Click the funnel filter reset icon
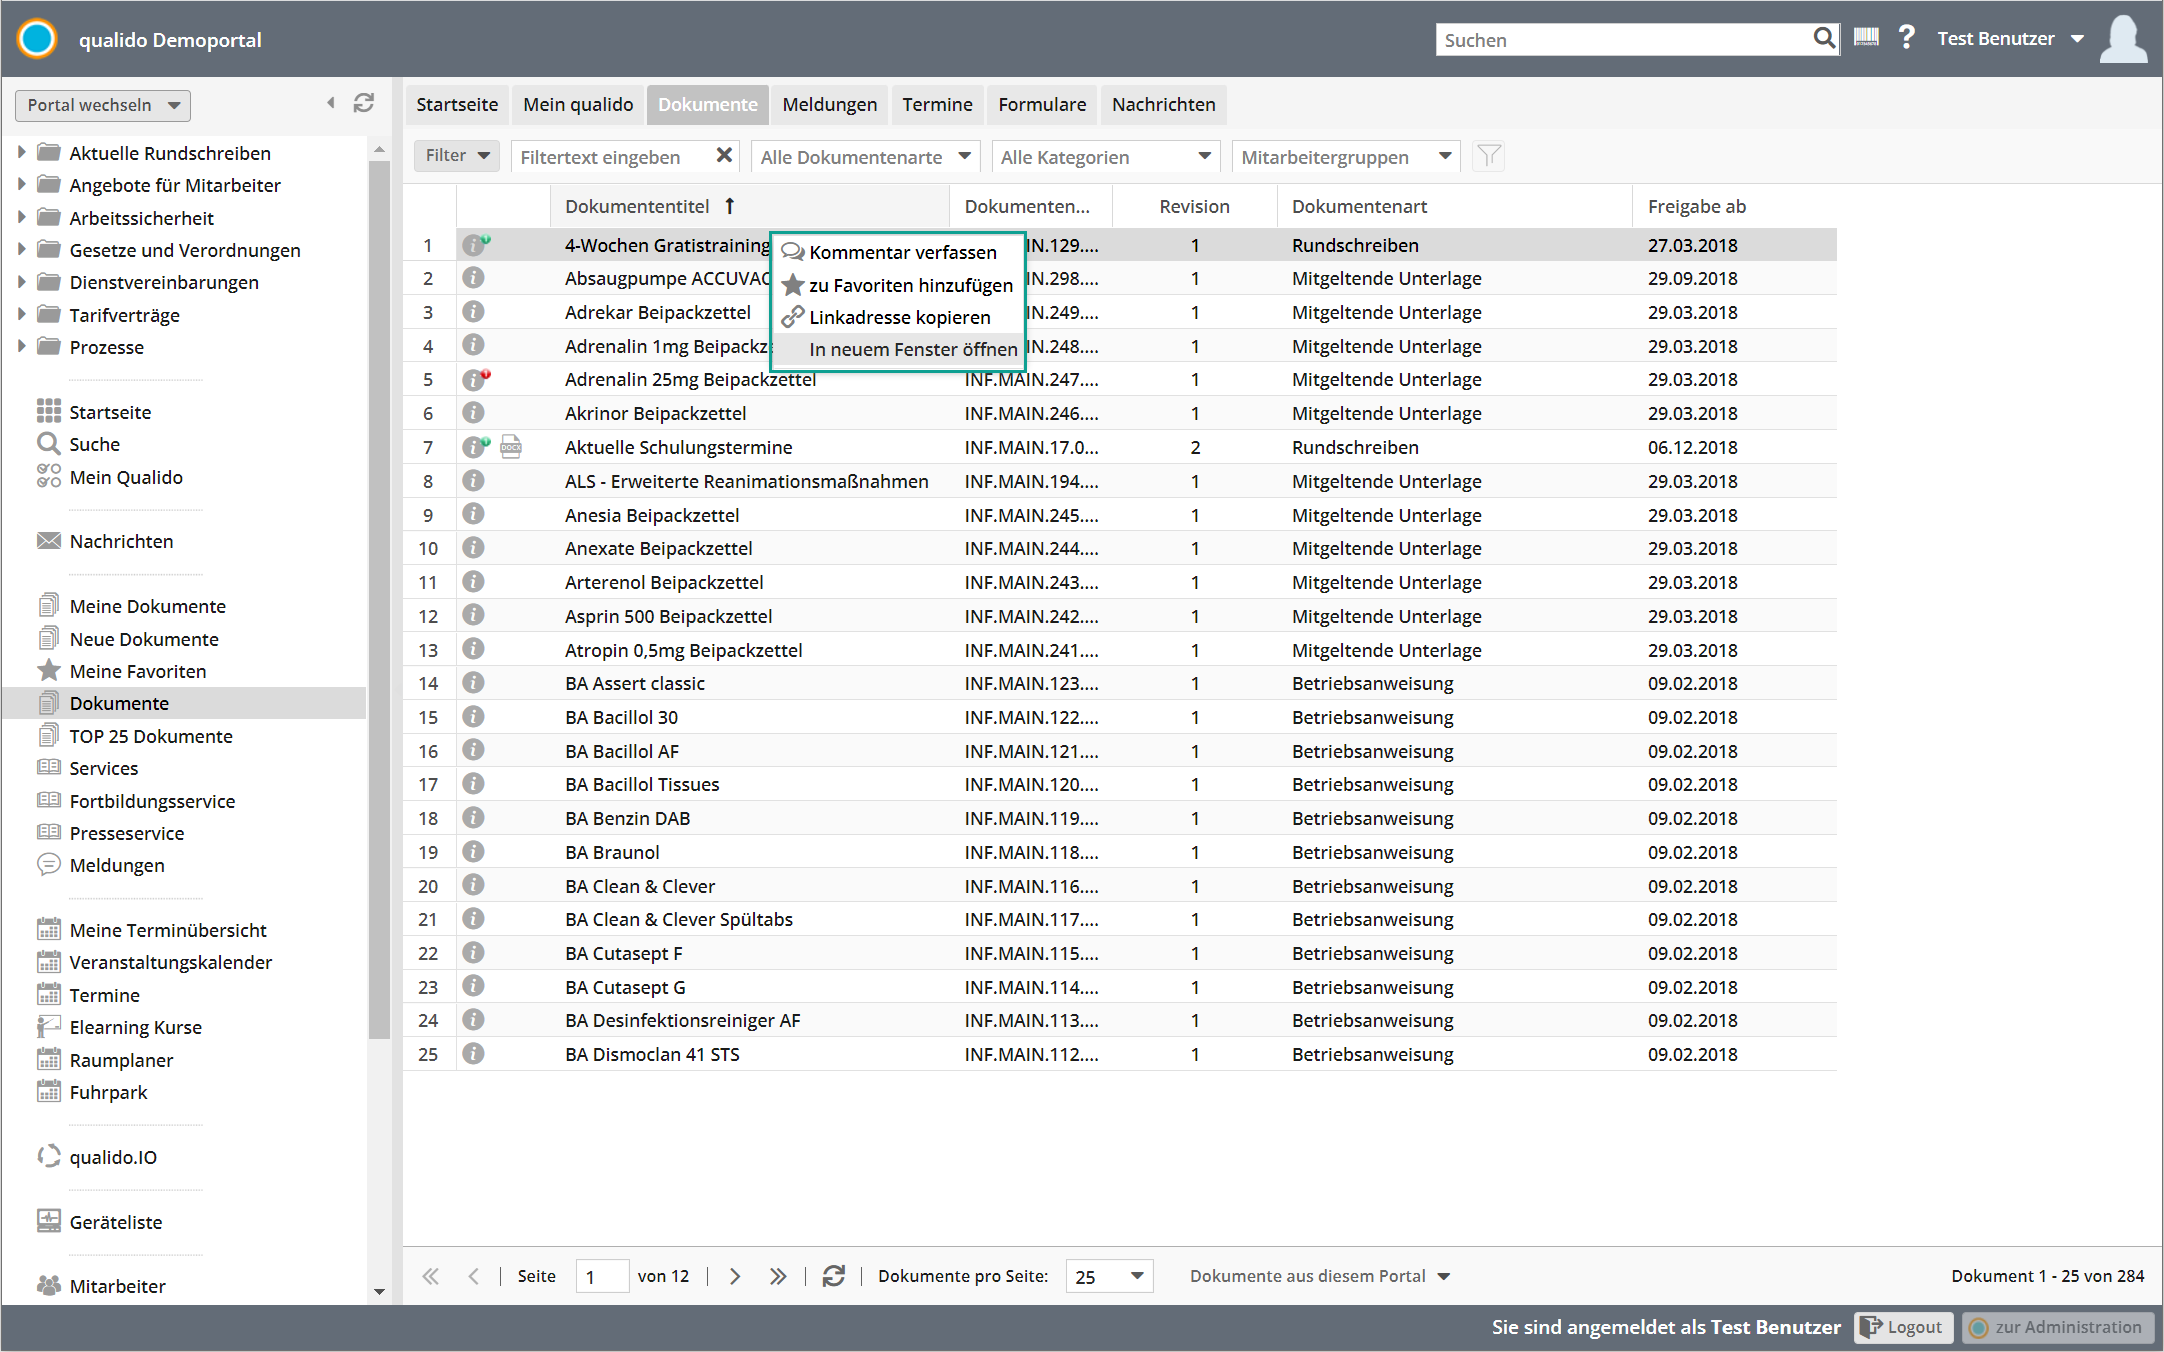 coord(1489,156)
